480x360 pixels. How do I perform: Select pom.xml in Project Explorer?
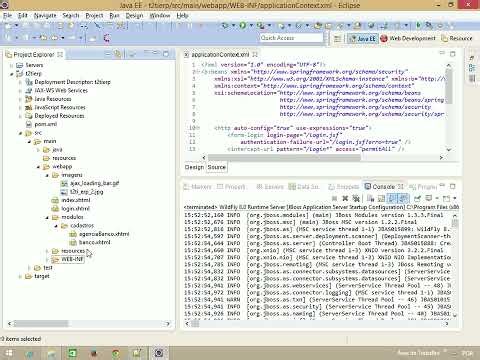tap(41, 124)
